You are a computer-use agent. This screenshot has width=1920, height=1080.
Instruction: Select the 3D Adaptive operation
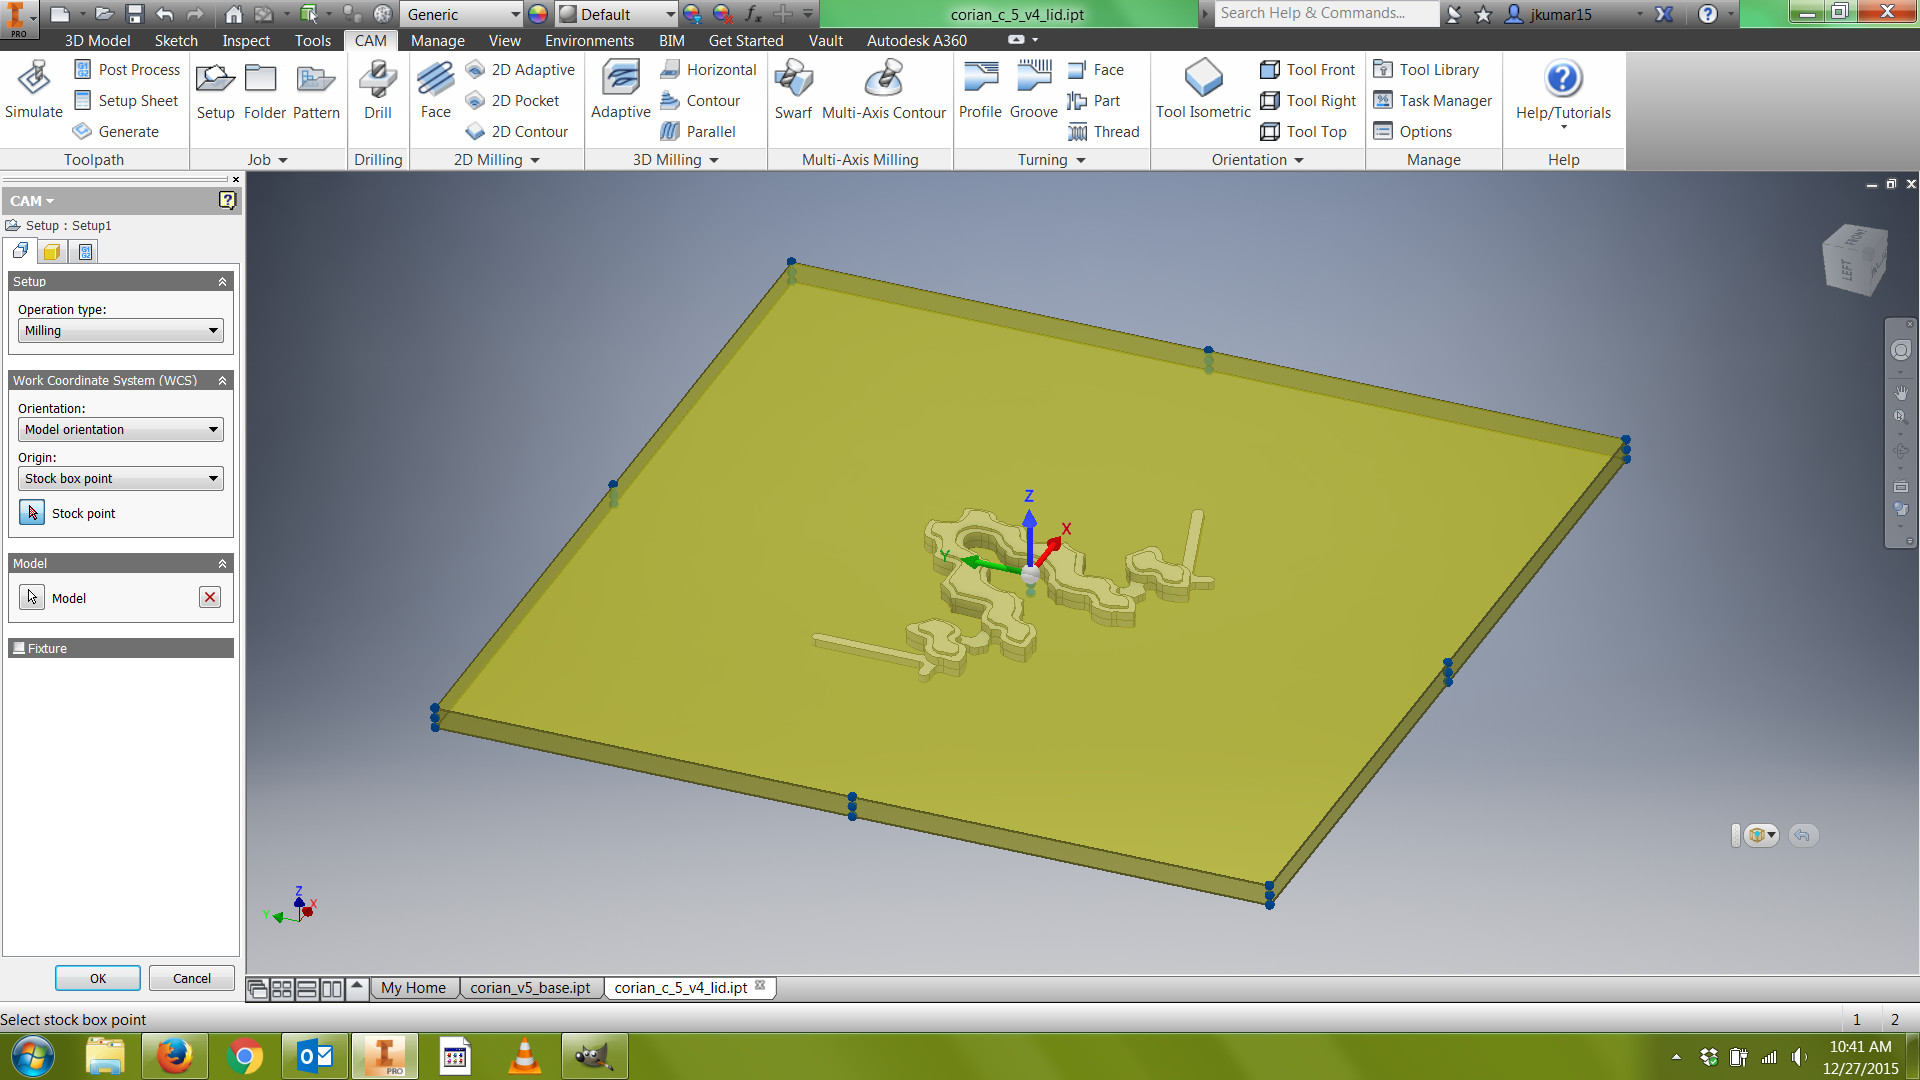pos(621,89)
